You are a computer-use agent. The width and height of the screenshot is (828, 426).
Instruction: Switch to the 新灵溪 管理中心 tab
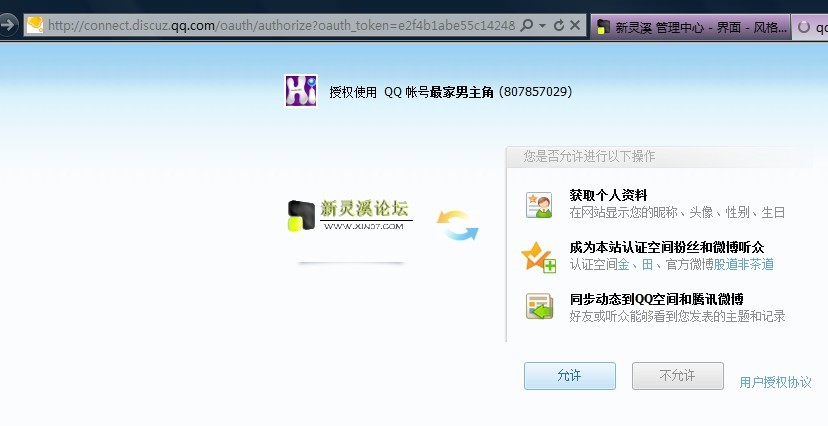[691, 26]
